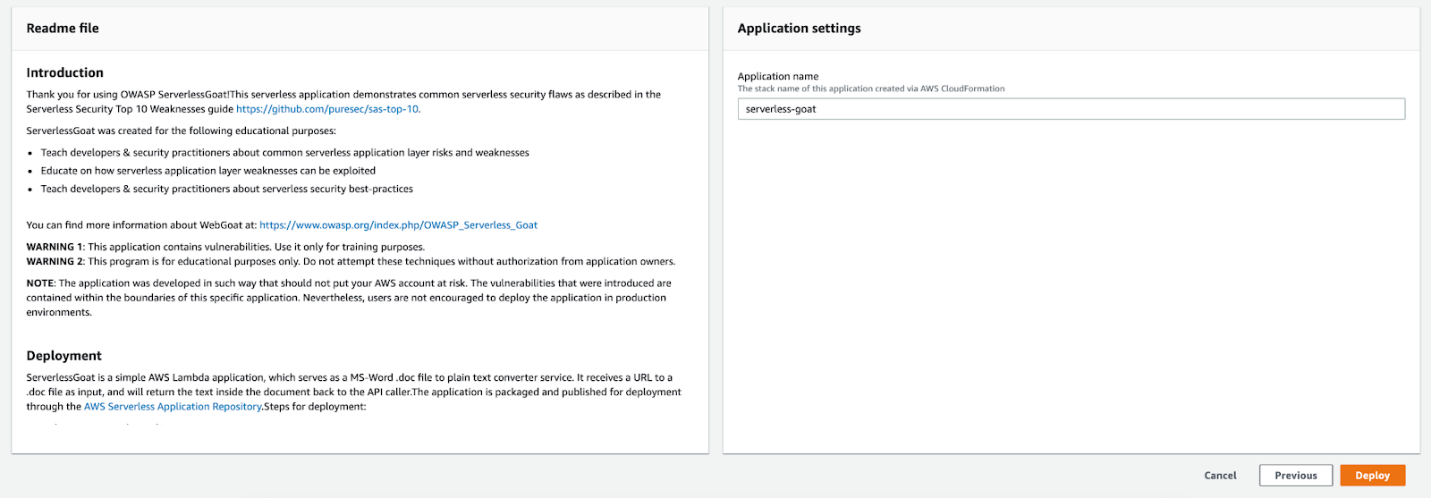Open the OWASP_Serverless_Goat wiki link
The width and height of the screenshot is (1431, 498).
[x=399, y=226]
